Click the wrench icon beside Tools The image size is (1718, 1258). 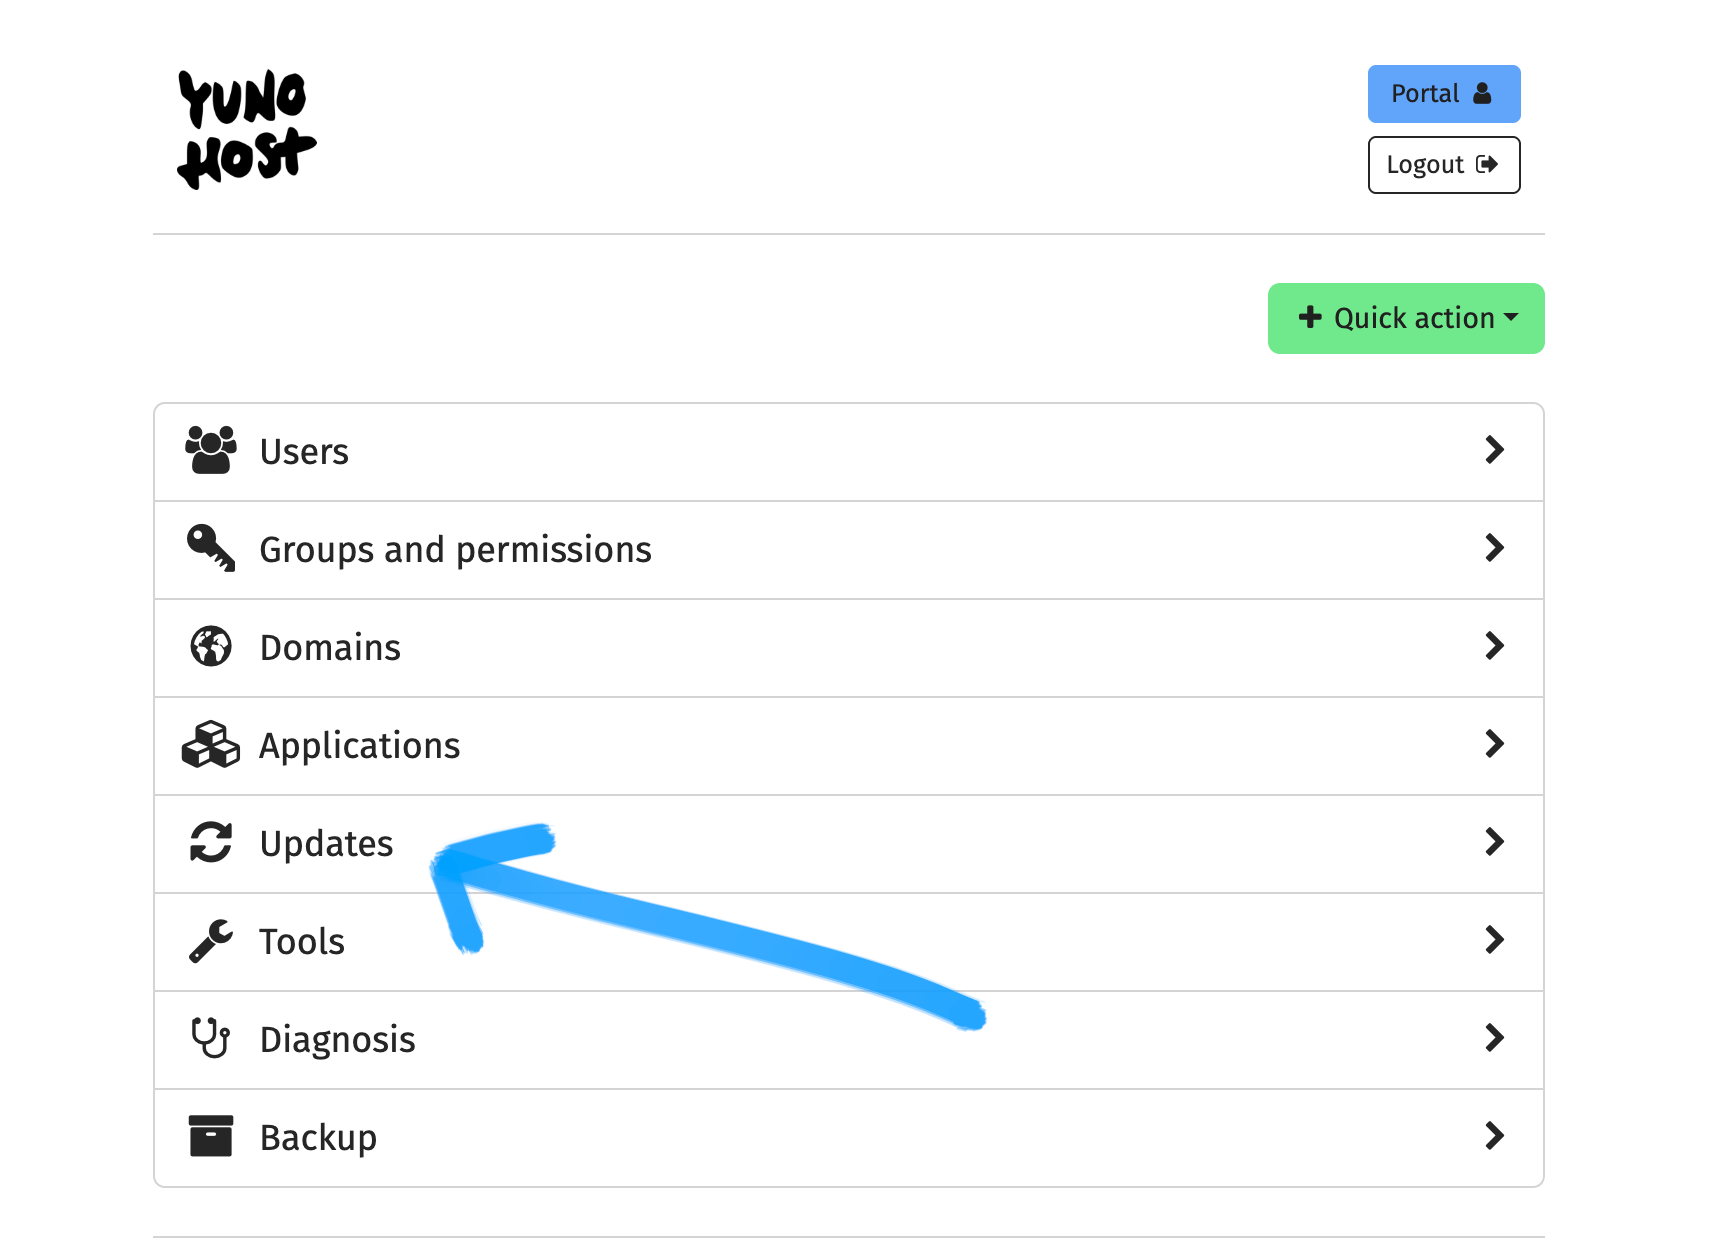click(x=210, y=940)
